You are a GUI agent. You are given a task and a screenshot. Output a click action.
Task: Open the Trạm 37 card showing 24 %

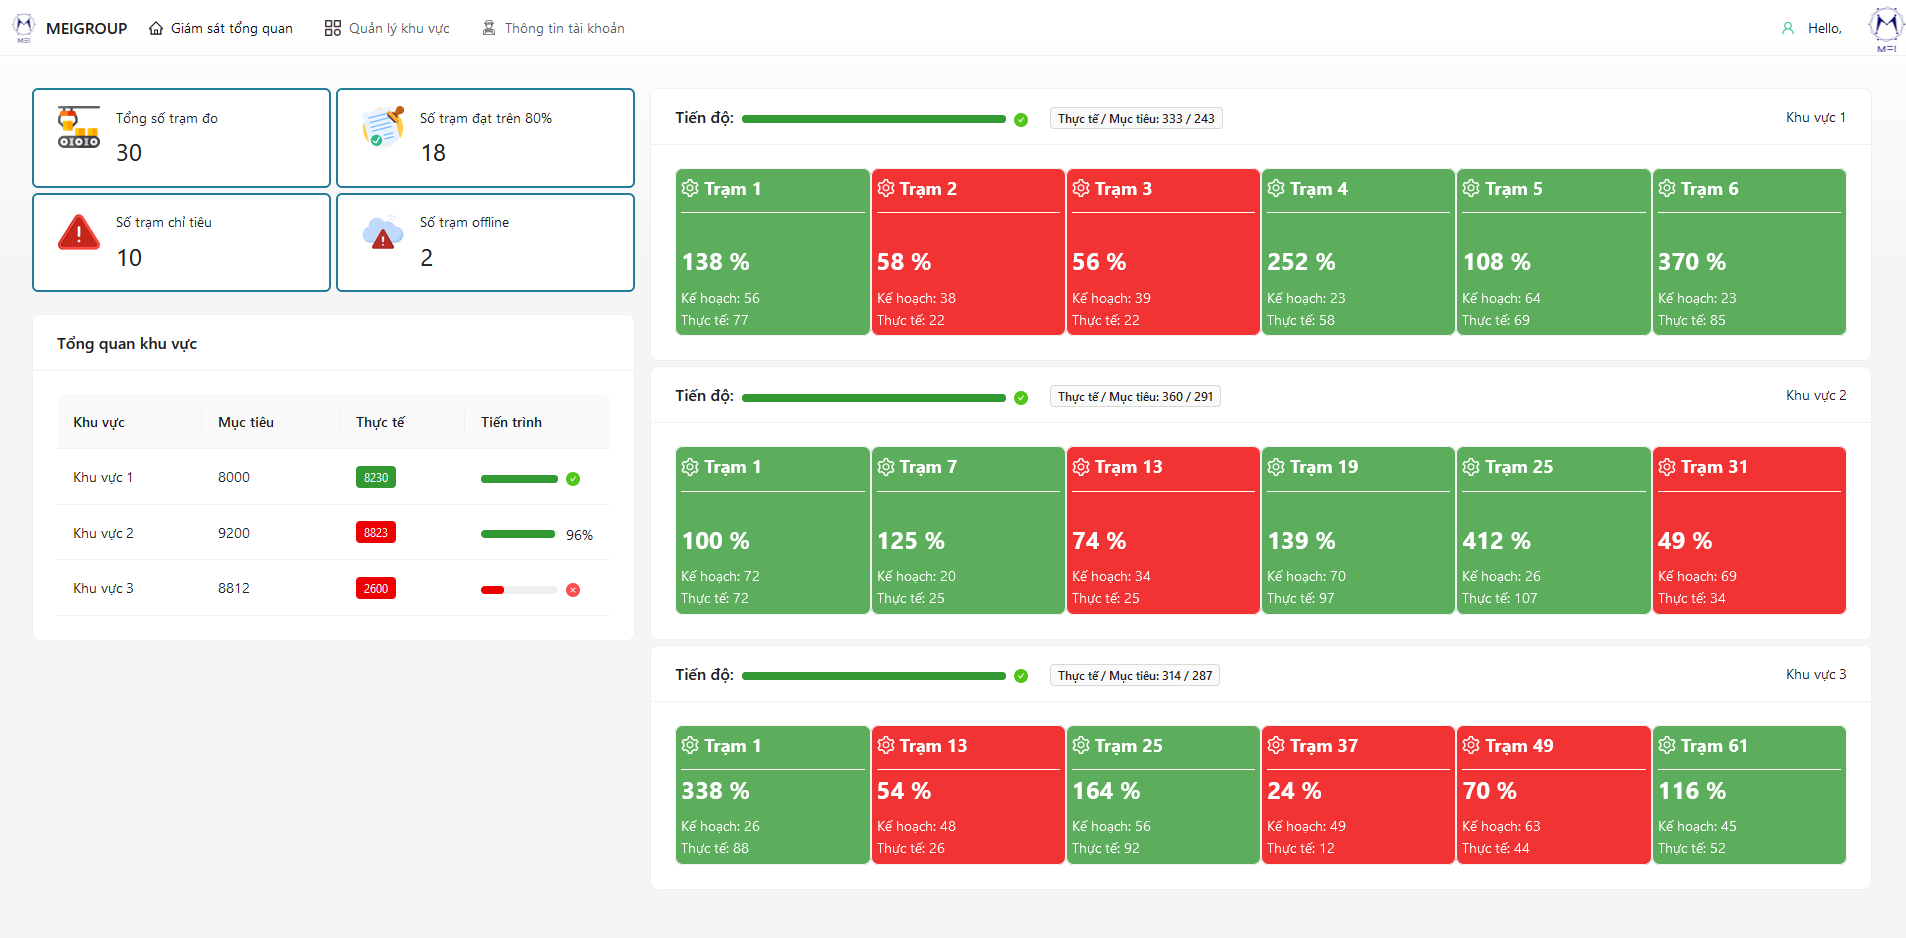click(1358, 795)
